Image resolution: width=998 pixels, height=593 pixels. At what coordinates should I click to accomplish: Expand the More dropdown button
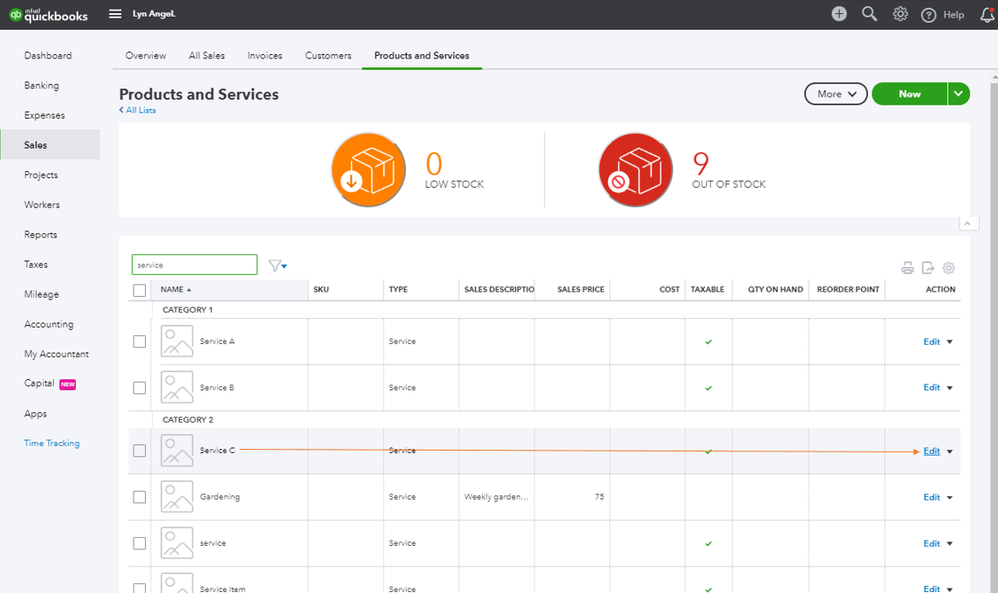[x=836, y=94]
